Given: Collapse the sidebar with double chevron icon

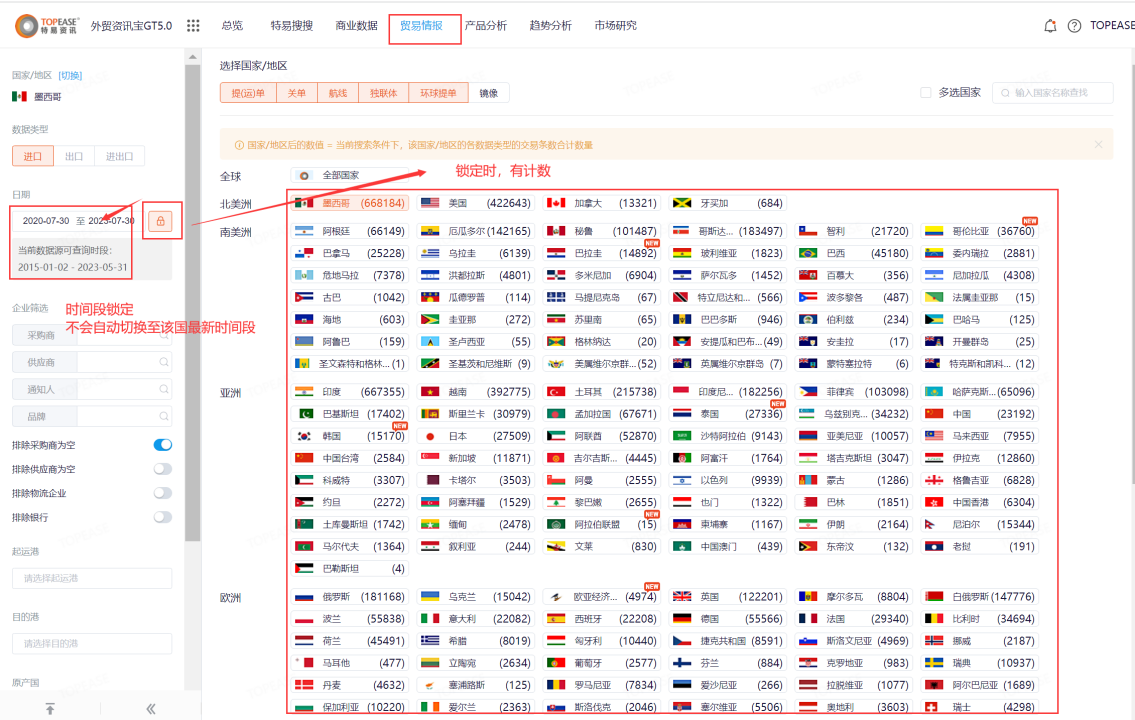Looking at the screenshot, I should point(151,708).
